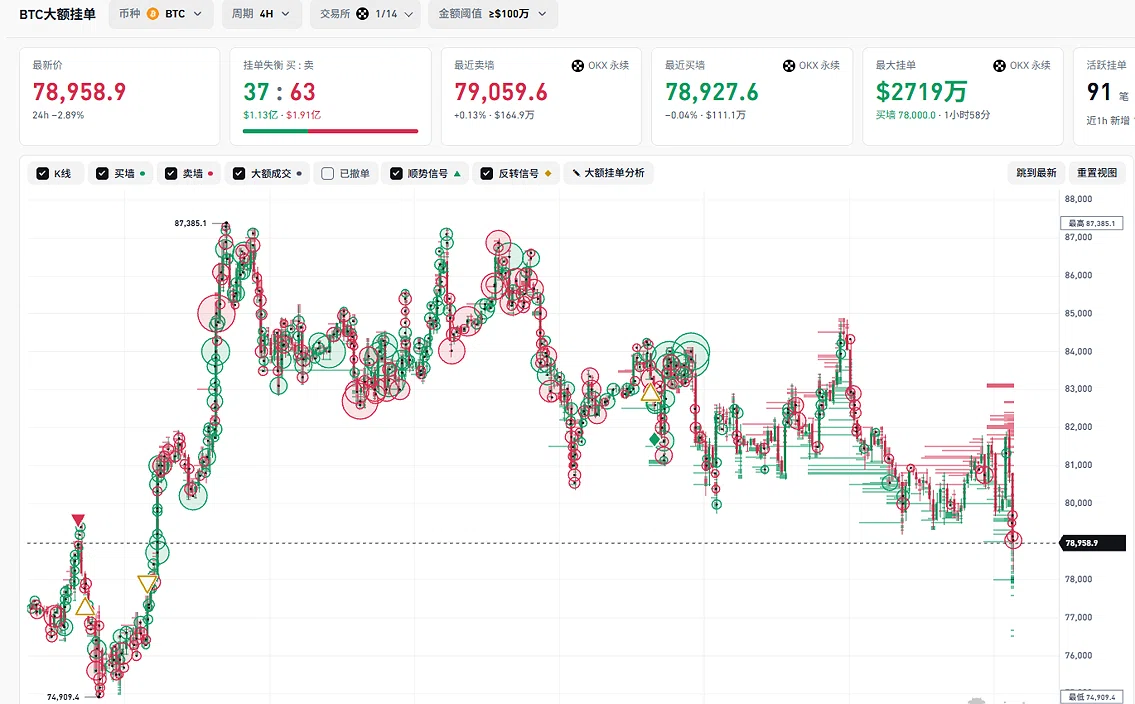Viewport: 1135px width, 704px height.
Task: Click the yellow downward triangle signal marker
Action: 148,584
